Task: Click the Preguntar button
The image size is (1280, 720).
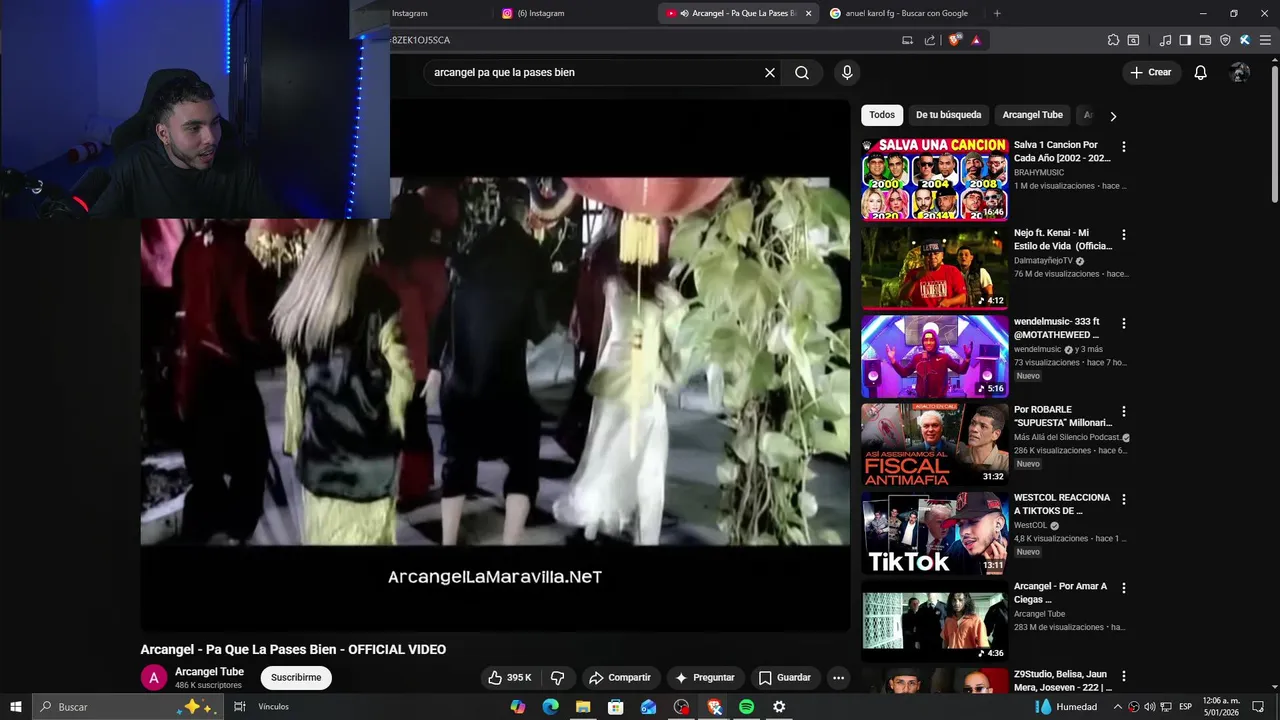Action: (705, 677)
